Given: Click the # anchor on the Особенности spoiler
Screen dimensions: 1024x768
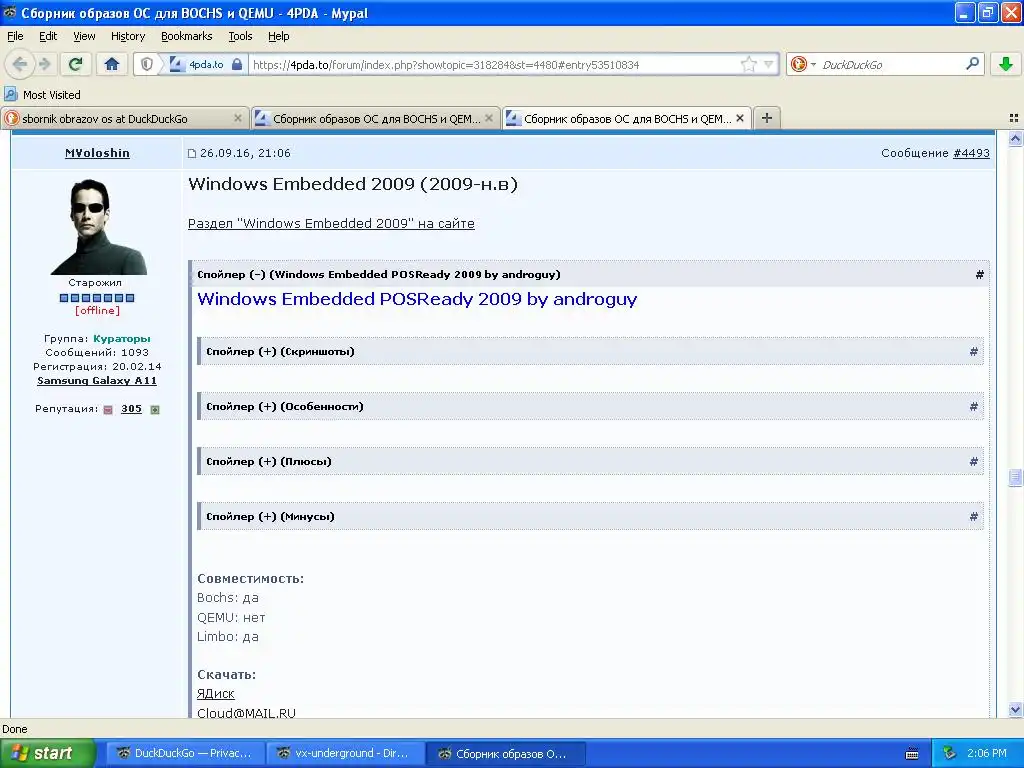Looking at the screenshot, I should 974,407.
